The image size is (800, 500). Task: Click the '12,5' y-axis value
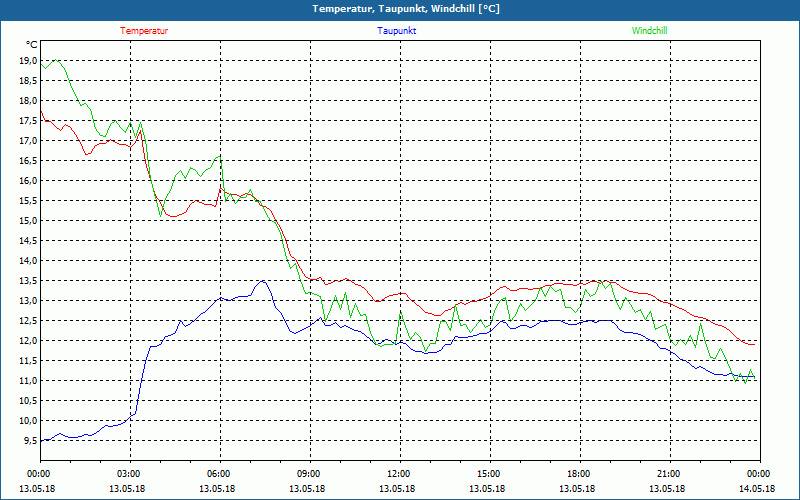coord(29,321)
